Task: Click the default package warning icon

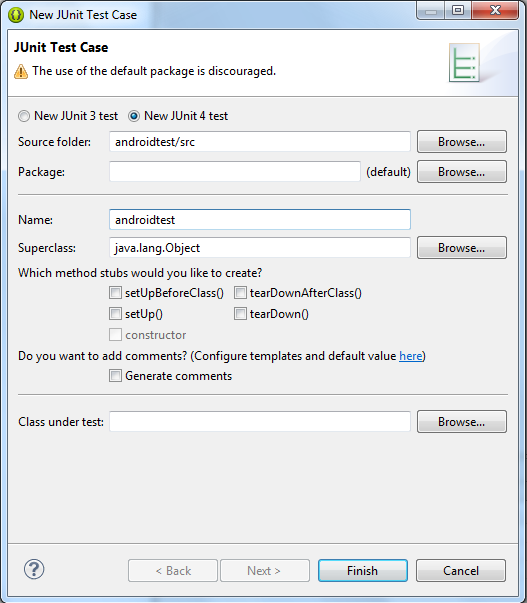Action: [x=21, y=72]
